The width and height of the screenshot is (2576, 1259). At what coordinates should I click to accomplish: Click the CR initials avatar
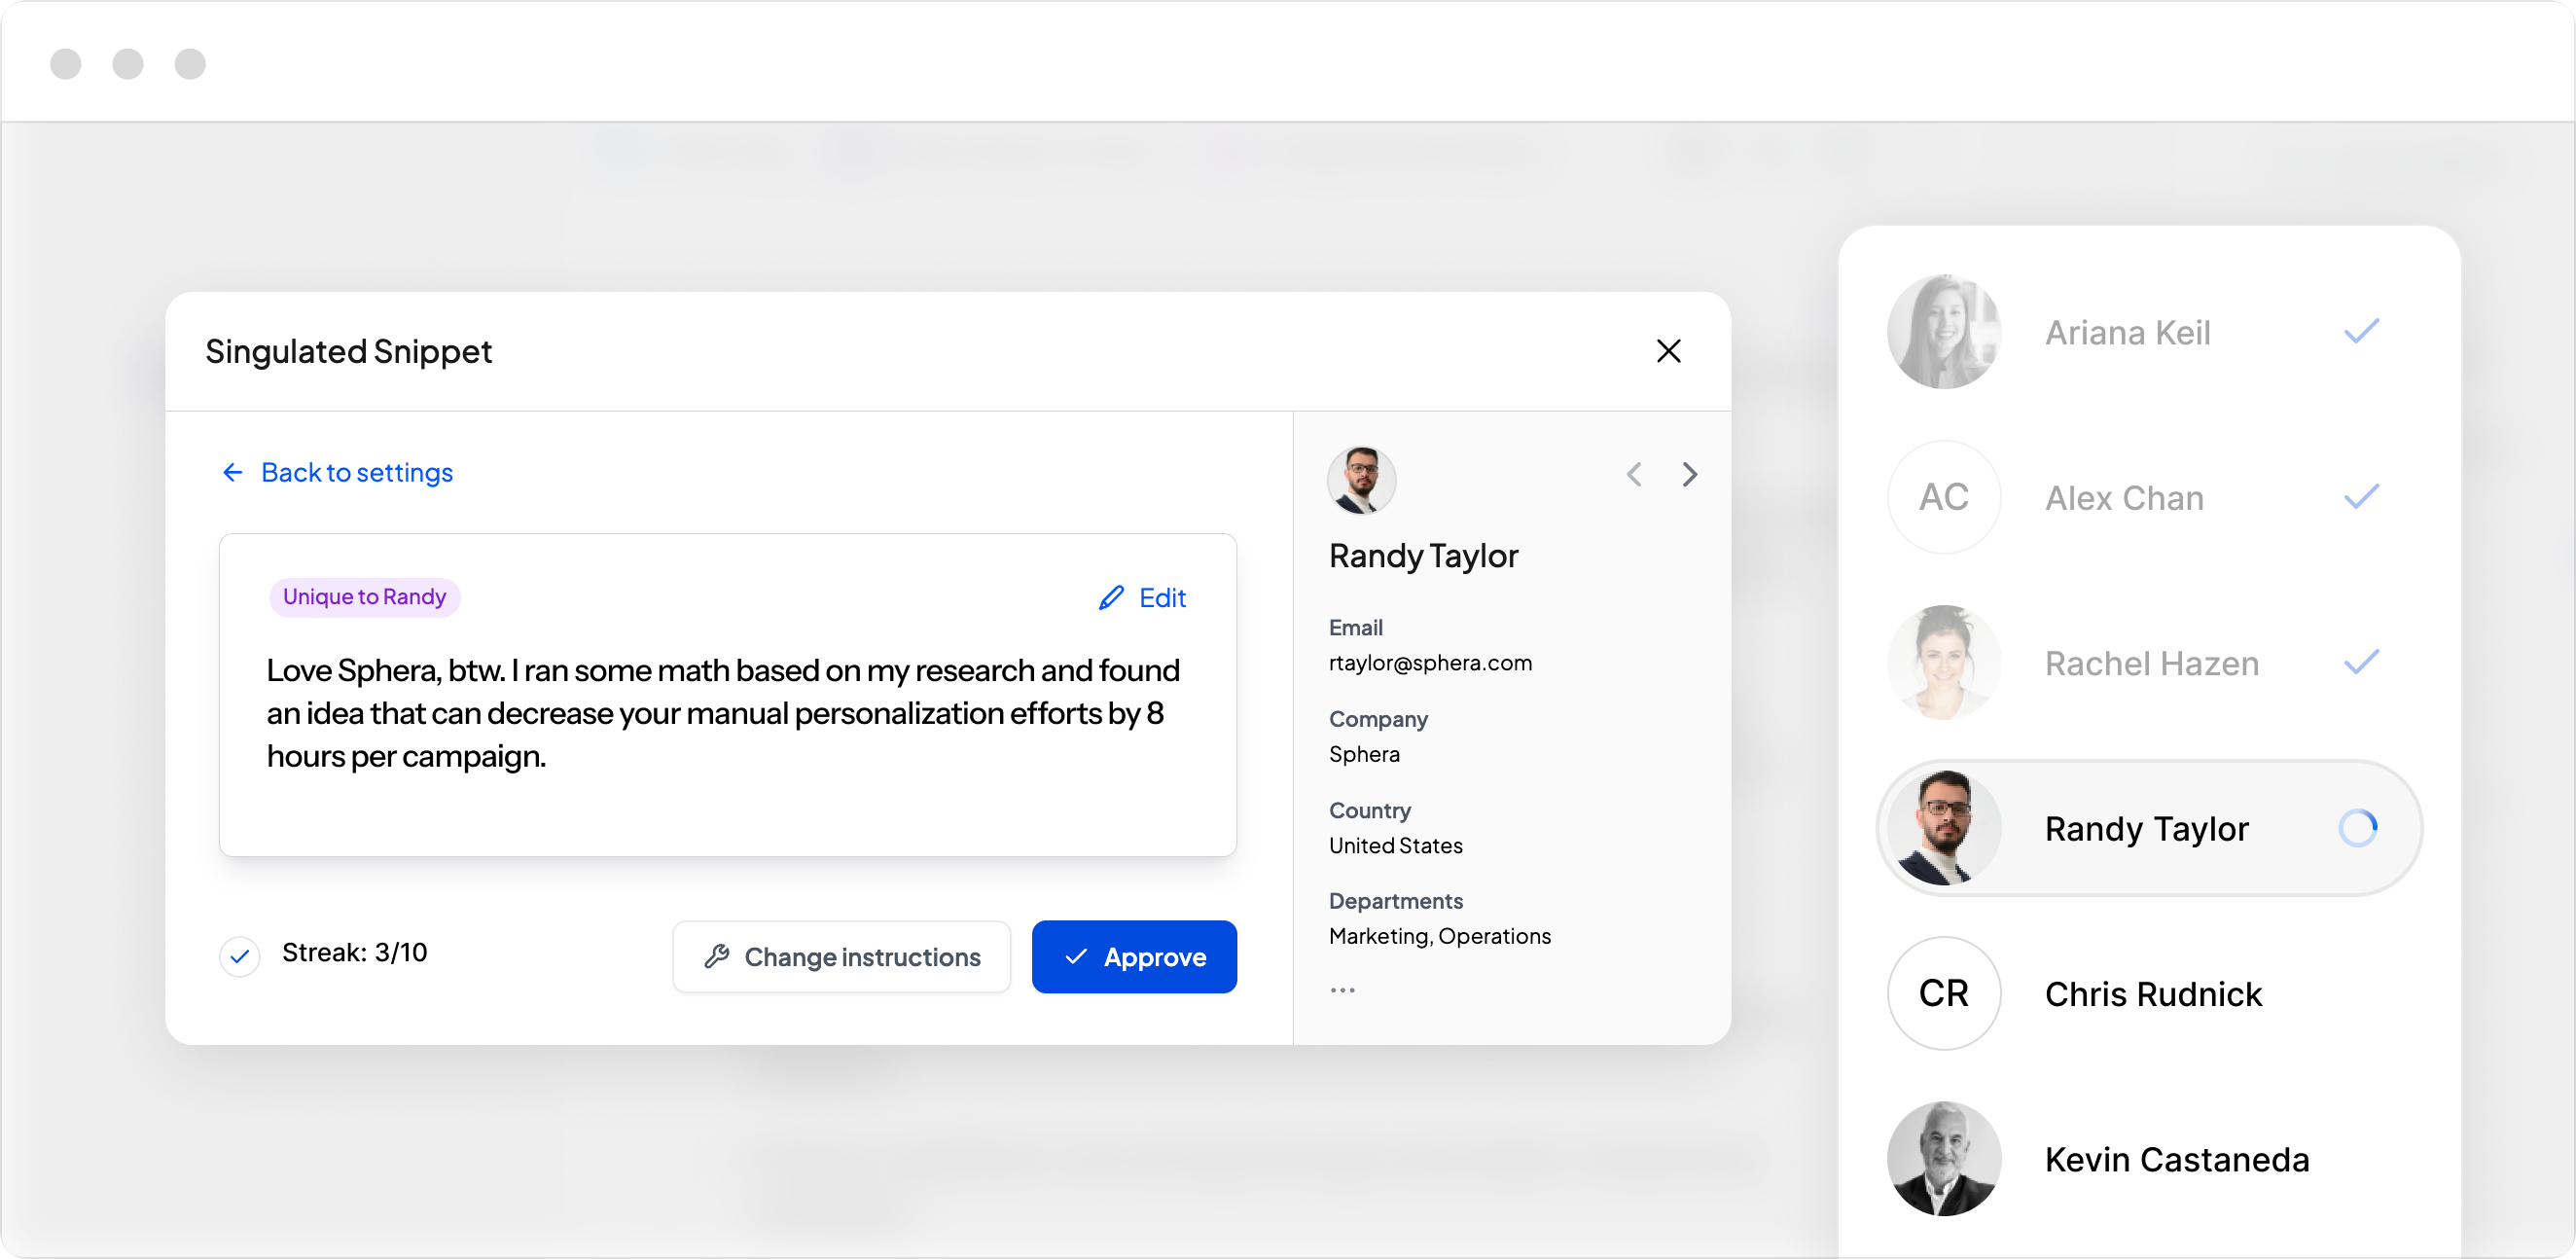[1944, 993]
